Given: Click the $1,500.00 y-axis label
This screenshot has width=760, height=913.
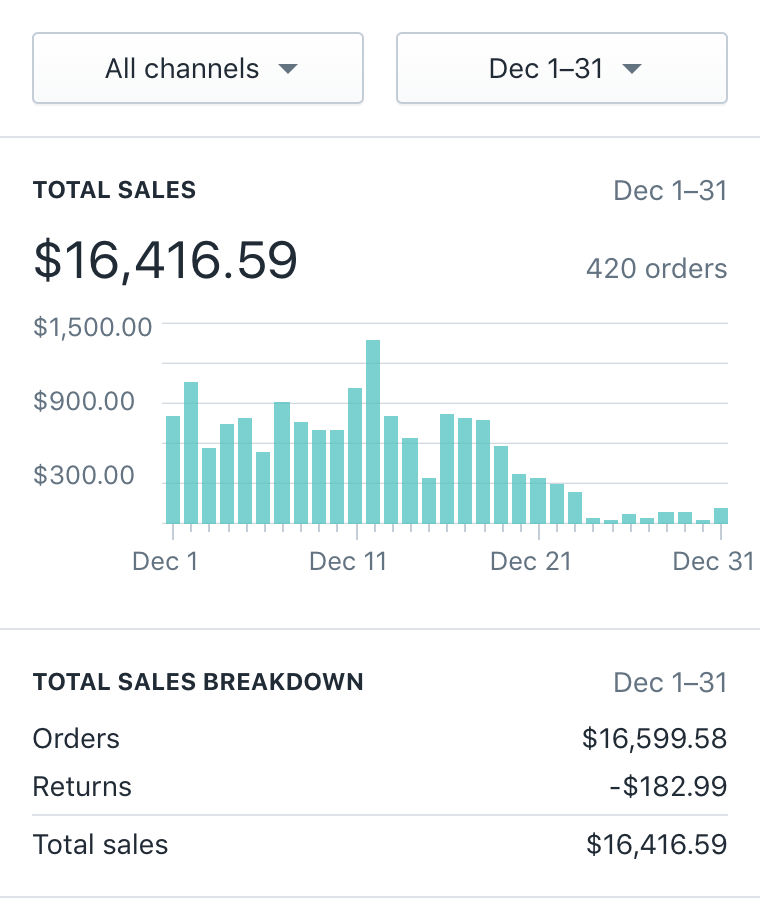Looking at the screenshot, I should tap(93, 327).
